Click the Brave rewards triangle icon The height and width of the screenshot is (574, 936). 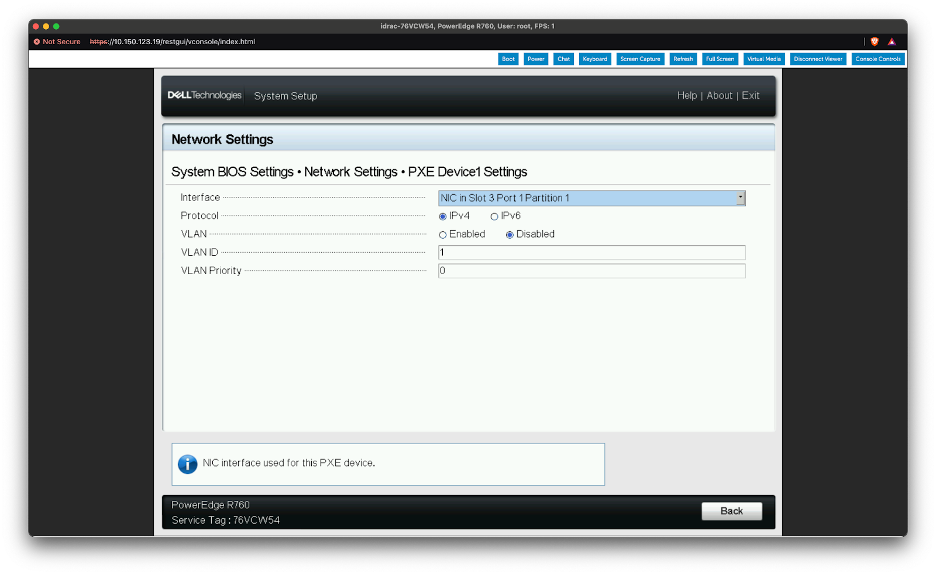tap(891, 42)
